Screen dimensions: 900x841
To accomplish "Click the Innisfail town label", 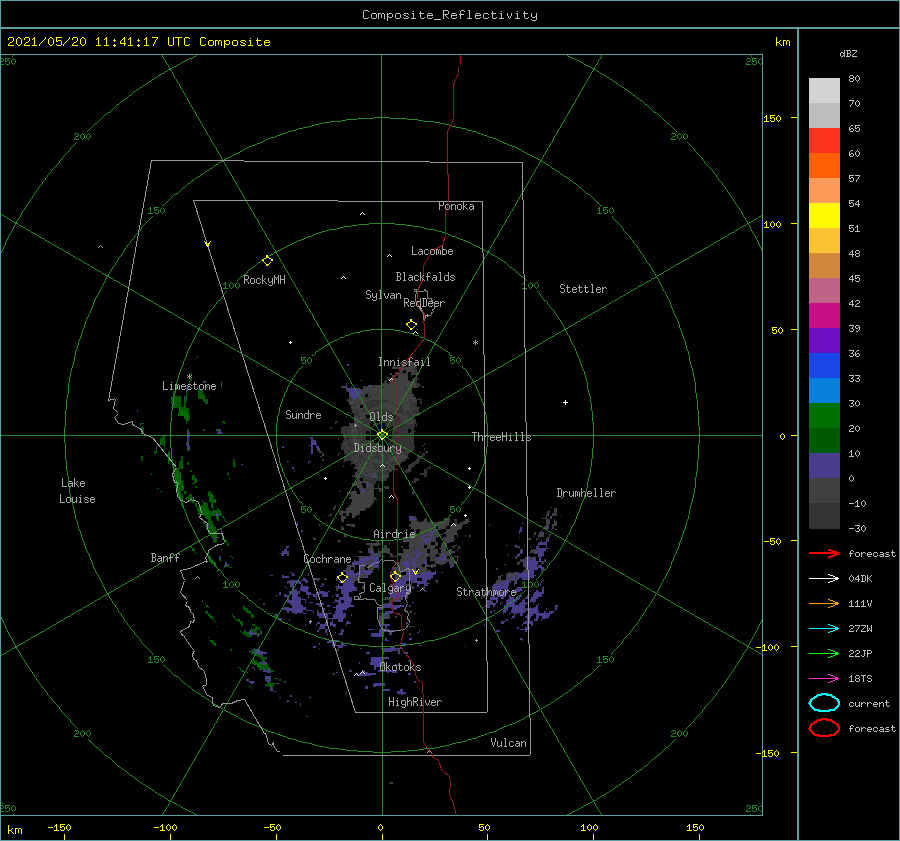I will tap(404, 362).
